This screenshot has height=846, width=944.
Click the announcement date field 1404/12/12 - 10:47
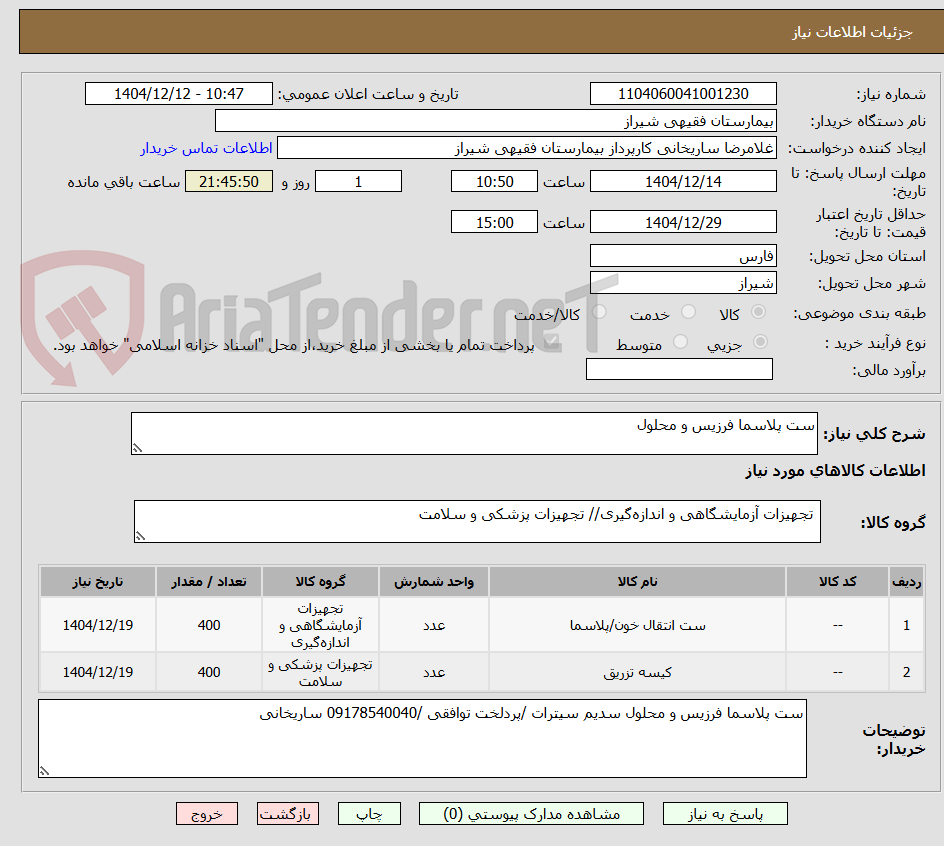[x=179, y=94]
